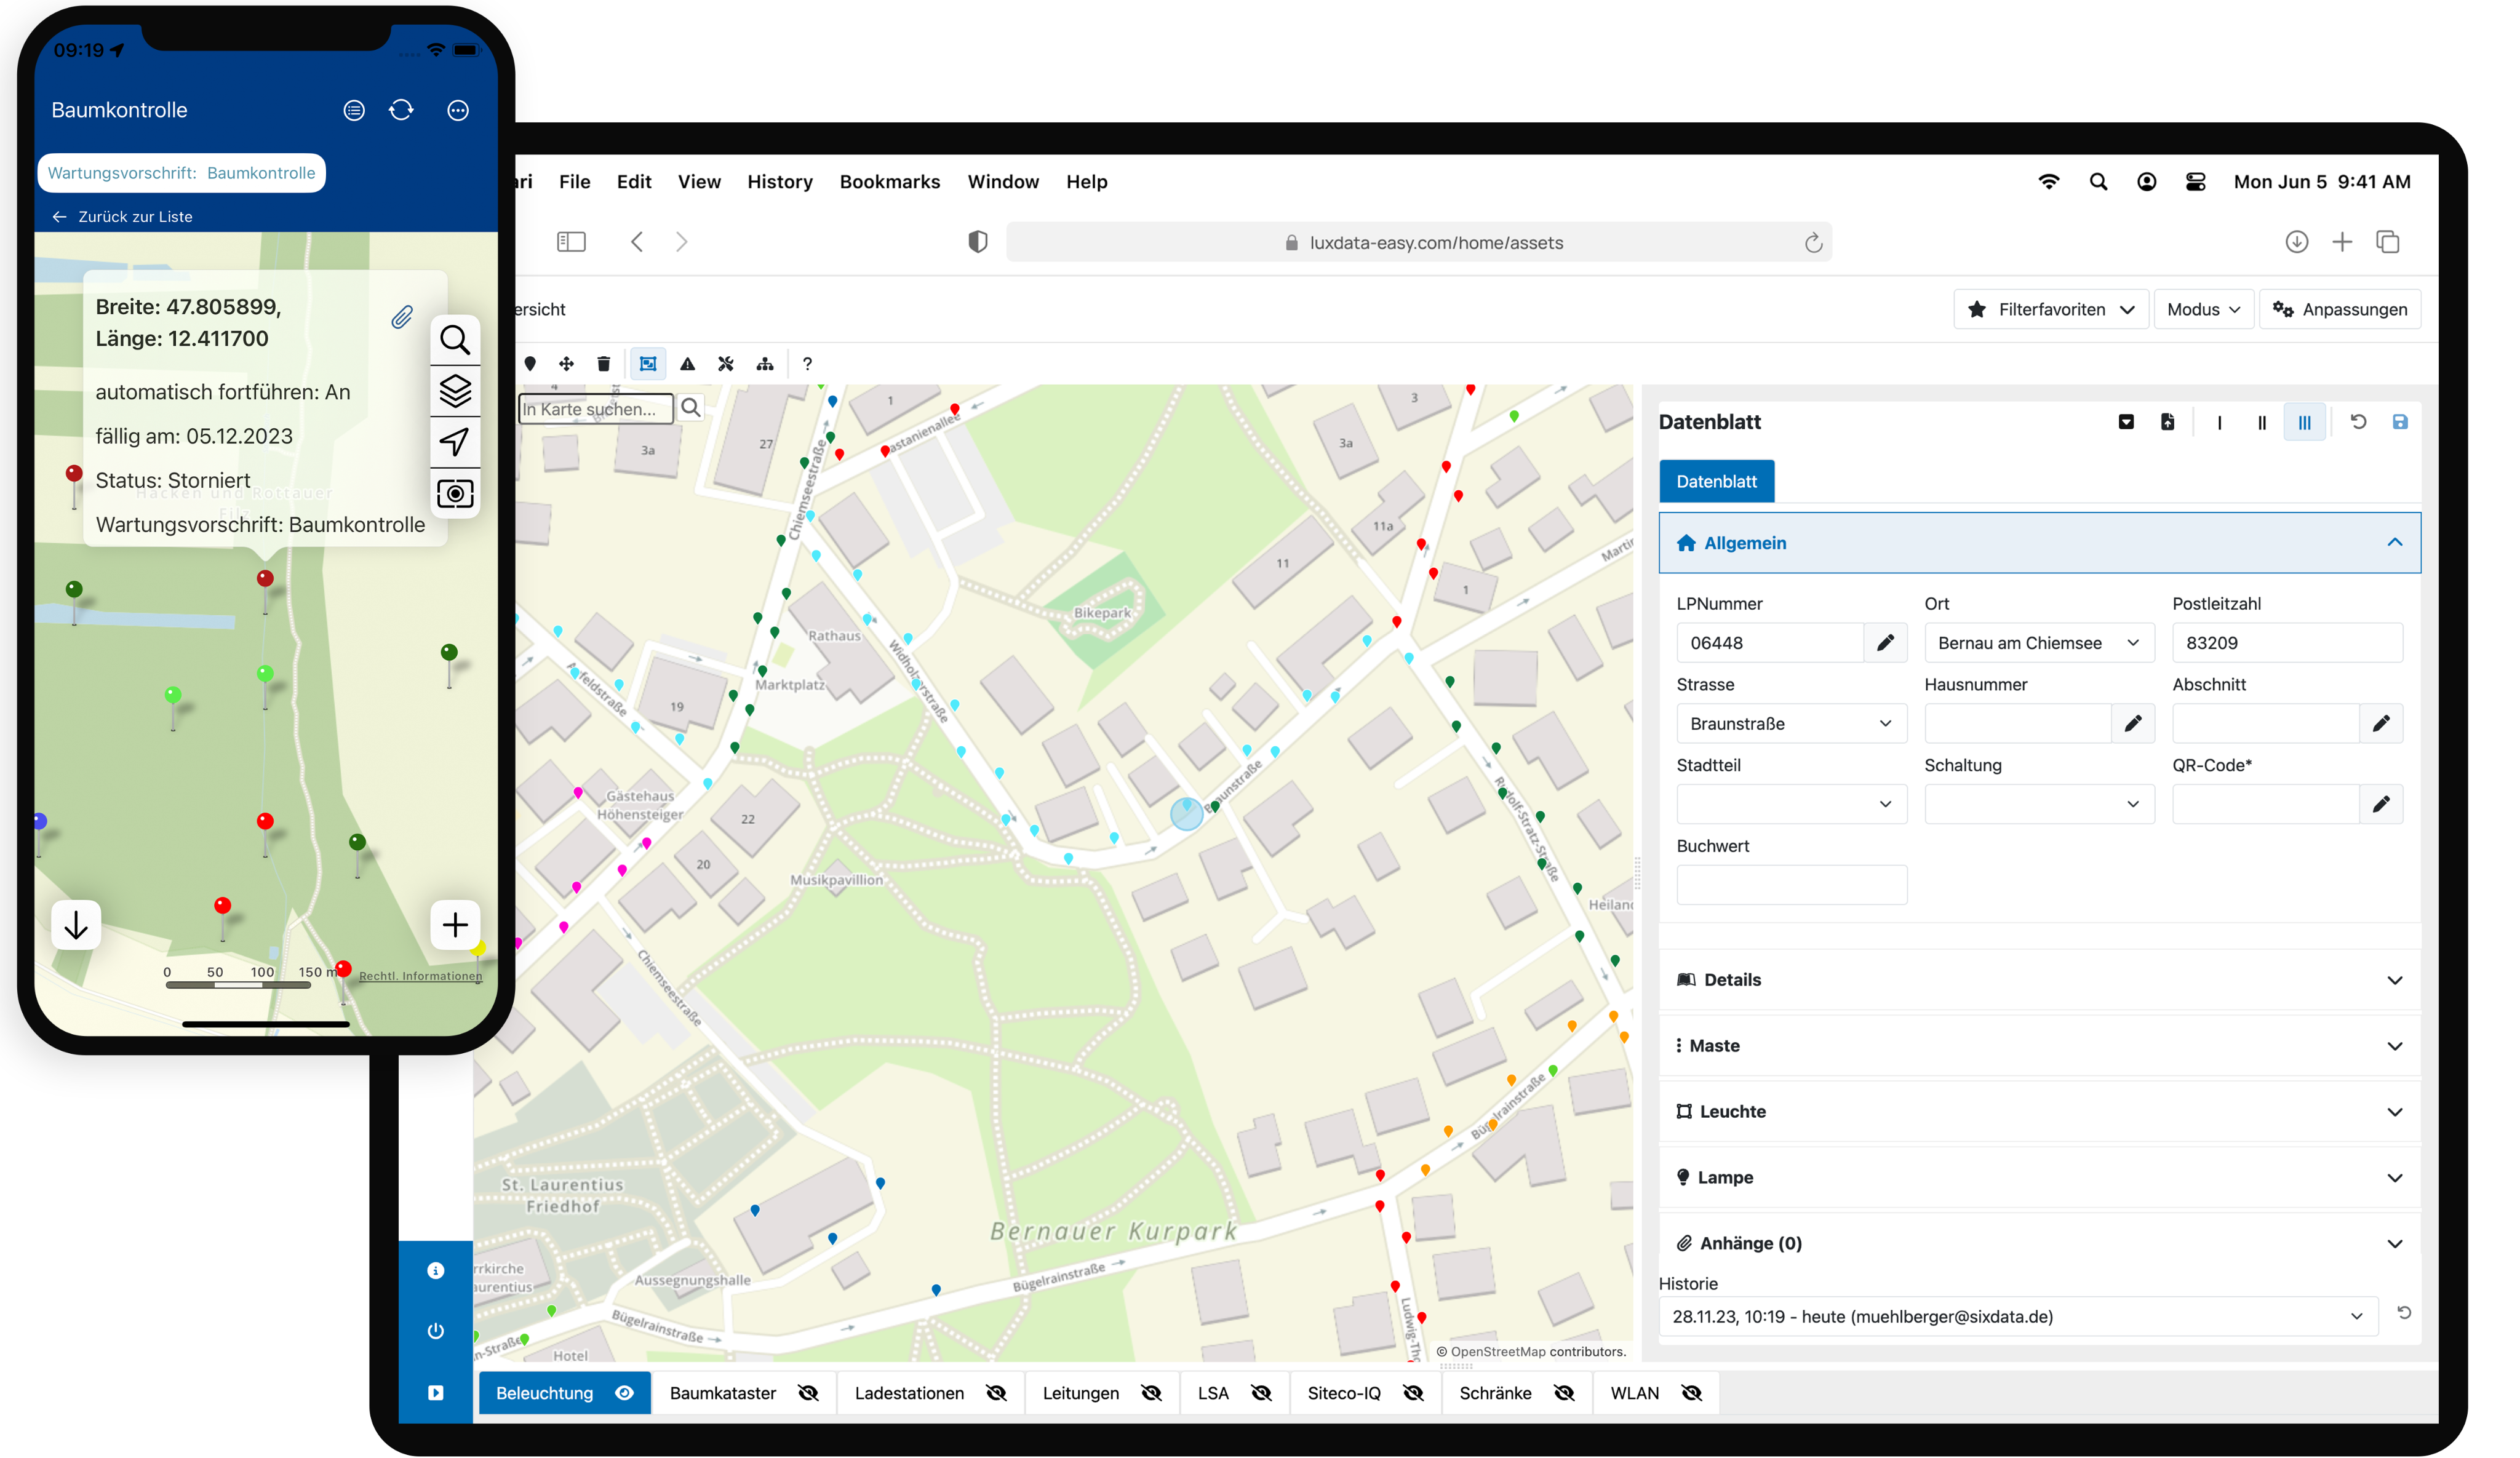This screenshot has height=1458, width=2520.
Task: Tap the camera capture icon on phone
Action: pyautogui.click(x=455, y=494)
